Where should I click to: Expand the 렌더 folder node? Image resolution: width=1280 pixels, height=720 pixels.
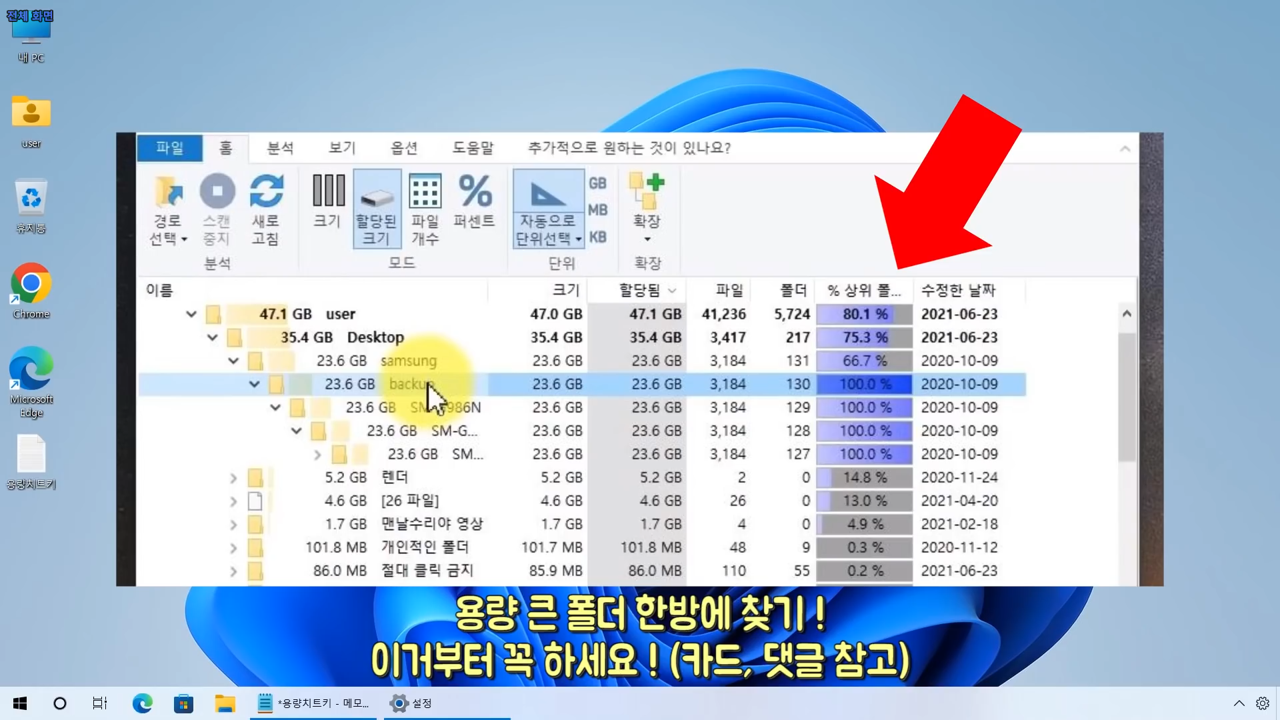pyautogui.click(x=233, y=478)
